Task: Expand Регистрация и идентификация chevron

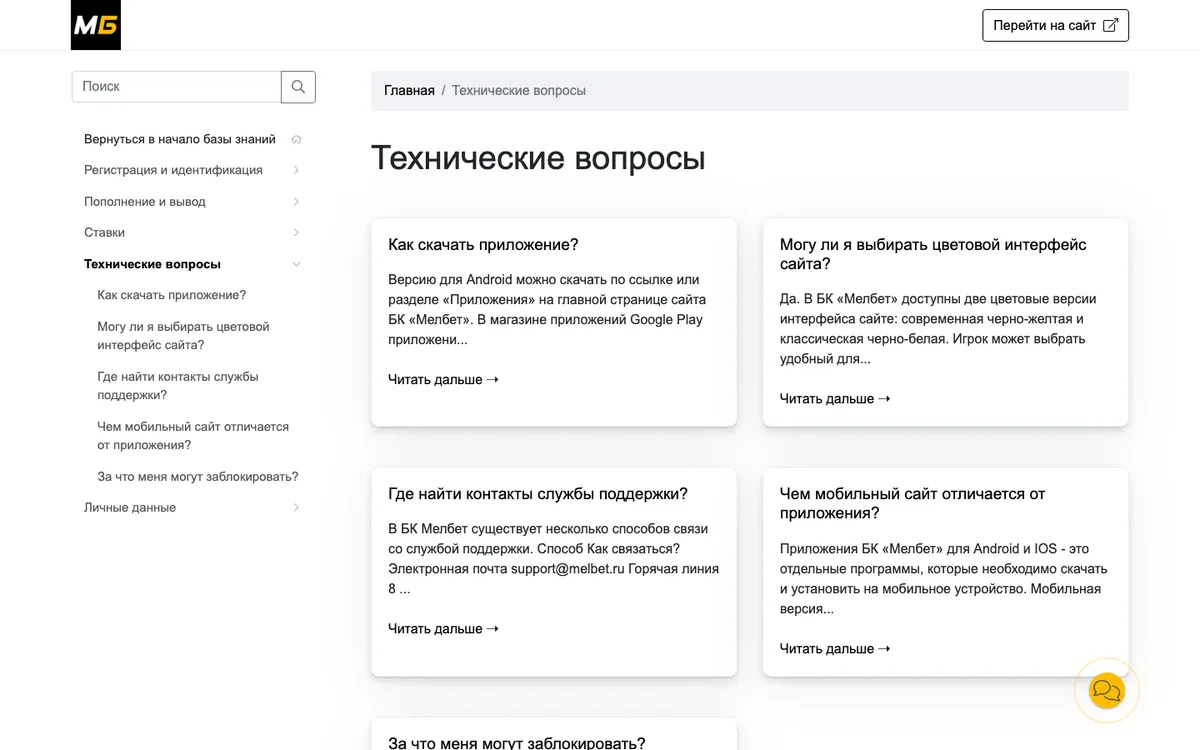Action: click(296, 170)
